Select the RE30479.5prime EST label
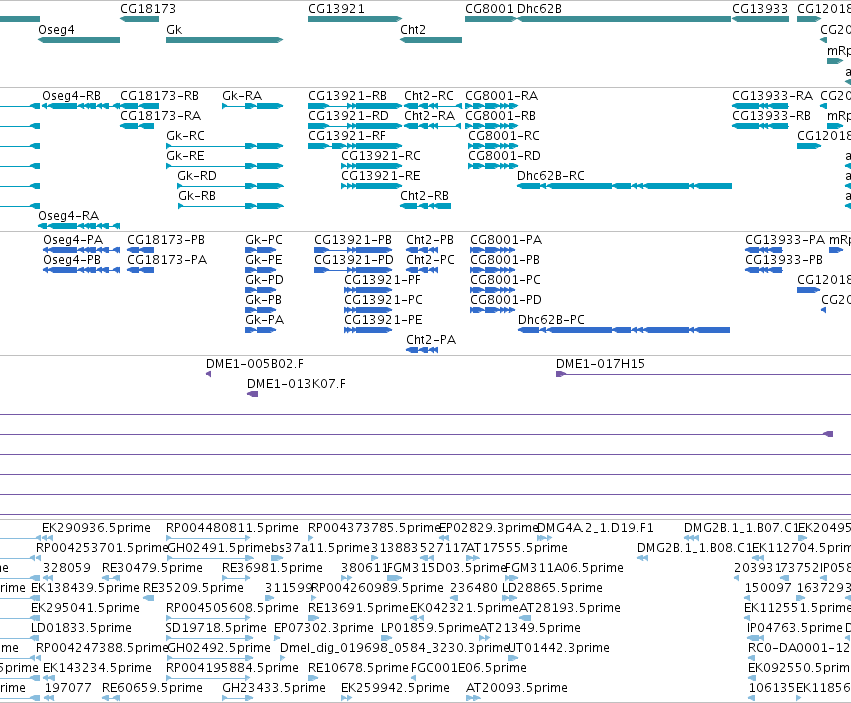Image resolution: width=851 pixels, height=703 pixels. [153, 568]
